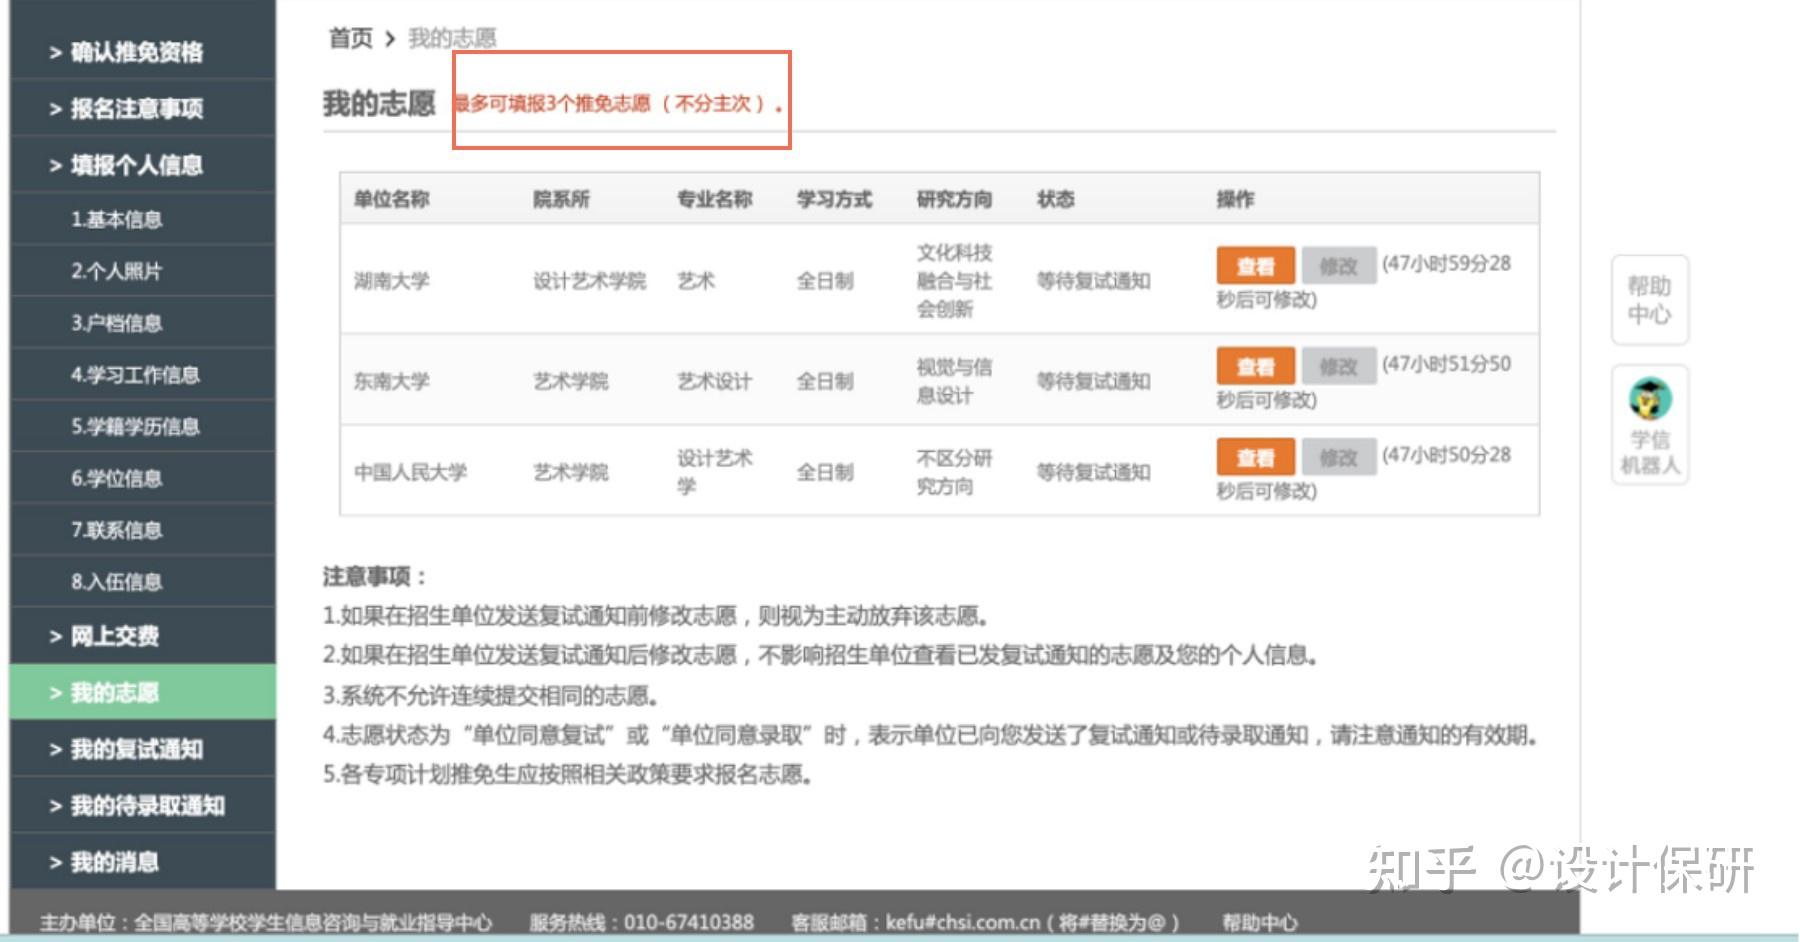Click 状态 column header
The height and width of the screenshot is (942, 1800).
pos(1055,199)
